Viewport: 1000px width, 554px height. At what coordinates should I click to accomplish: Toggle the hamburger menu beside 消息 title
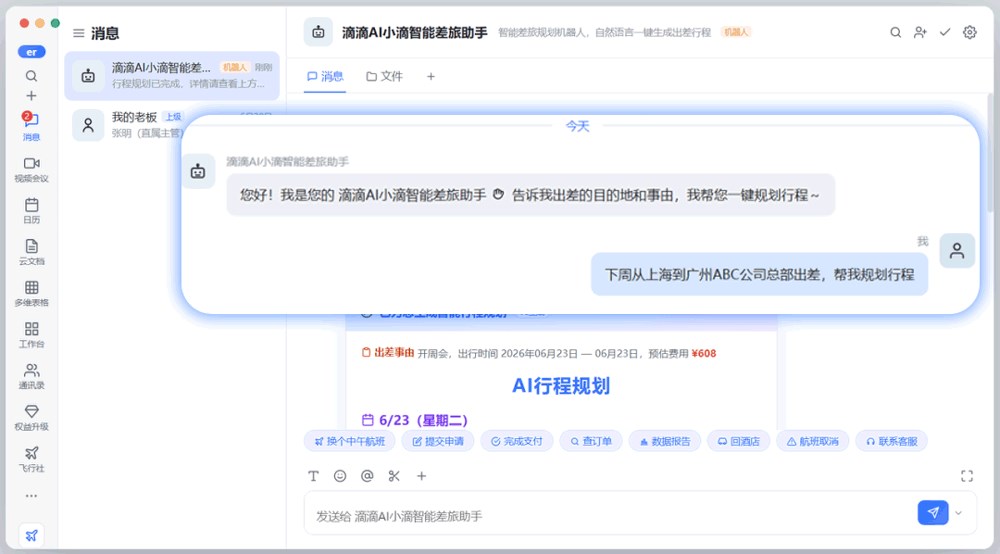[x=78, y=33]
